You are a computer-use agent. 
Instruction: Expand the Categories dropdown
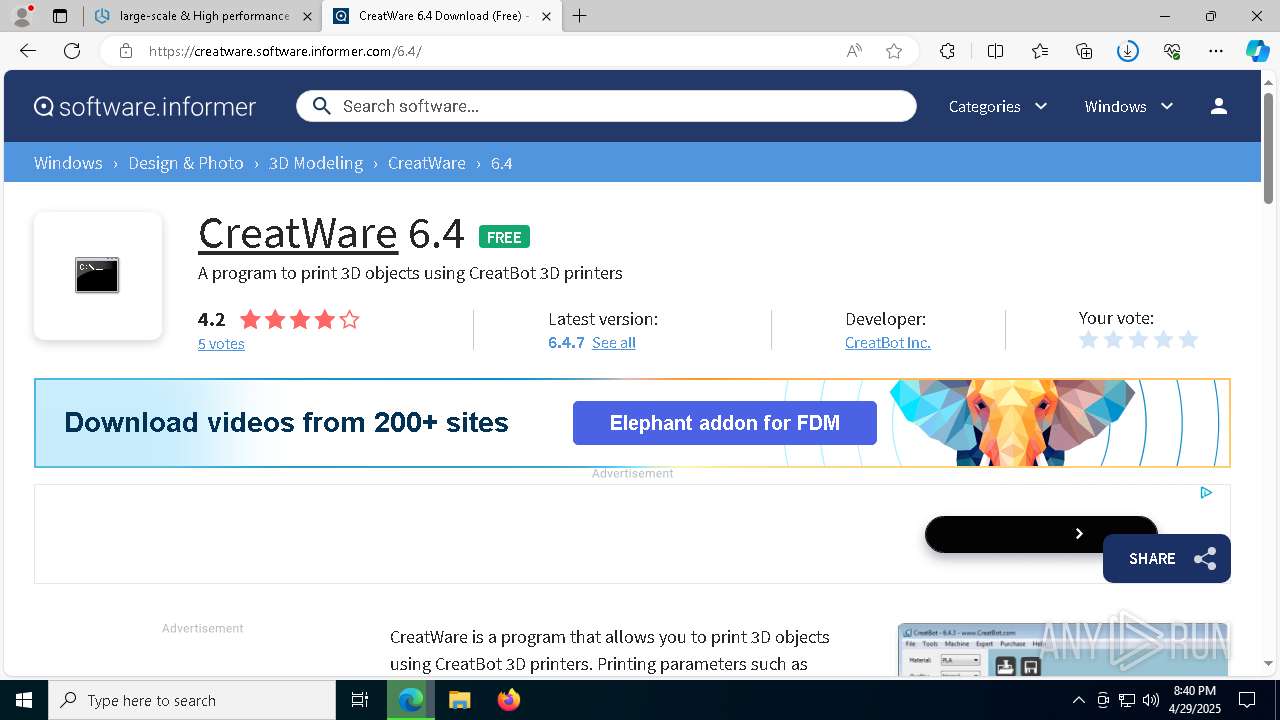pos(998,106)
